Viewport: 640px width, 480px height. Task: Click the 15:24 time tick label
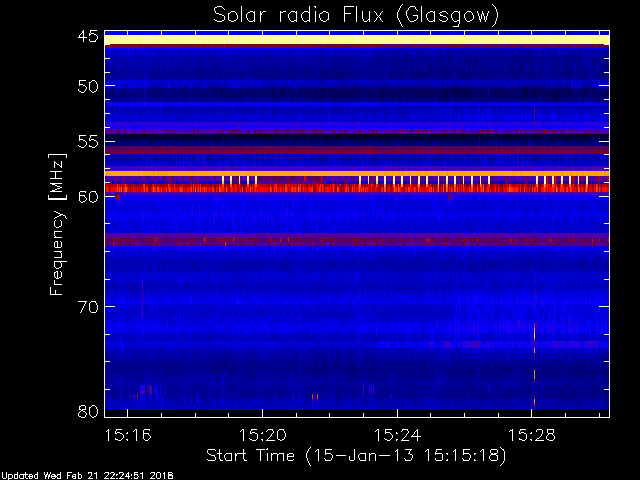[x=397, y=435]
